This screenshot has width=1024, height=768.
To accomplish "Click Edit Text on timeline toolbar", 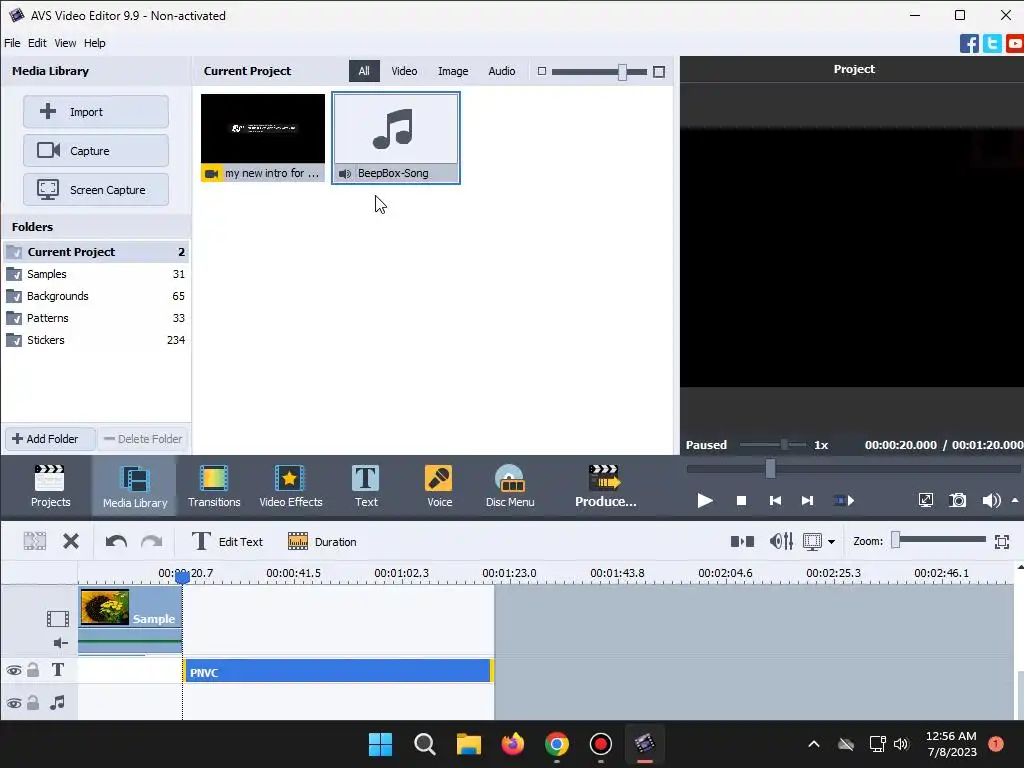I will click(x=227, y=541).
